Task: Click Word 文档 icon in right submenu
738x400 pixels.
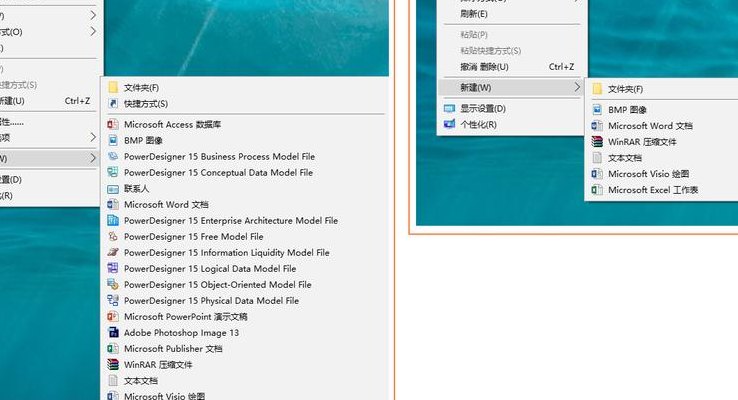Action: tap(597, 126)
